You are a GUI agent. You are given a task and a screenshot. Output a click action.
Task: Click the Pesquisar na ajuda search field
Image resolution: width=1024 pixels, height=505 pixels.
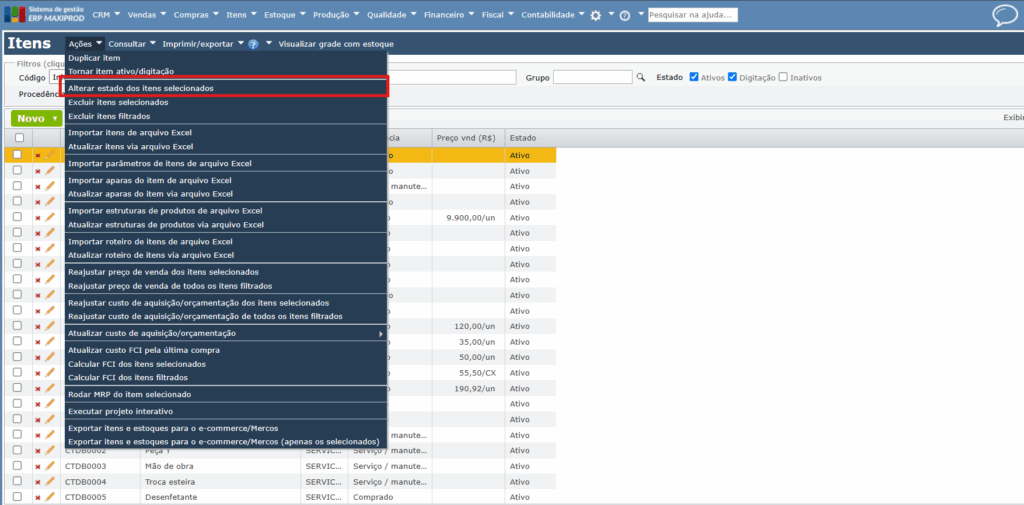pyautogui.click(x=692, y=14)
